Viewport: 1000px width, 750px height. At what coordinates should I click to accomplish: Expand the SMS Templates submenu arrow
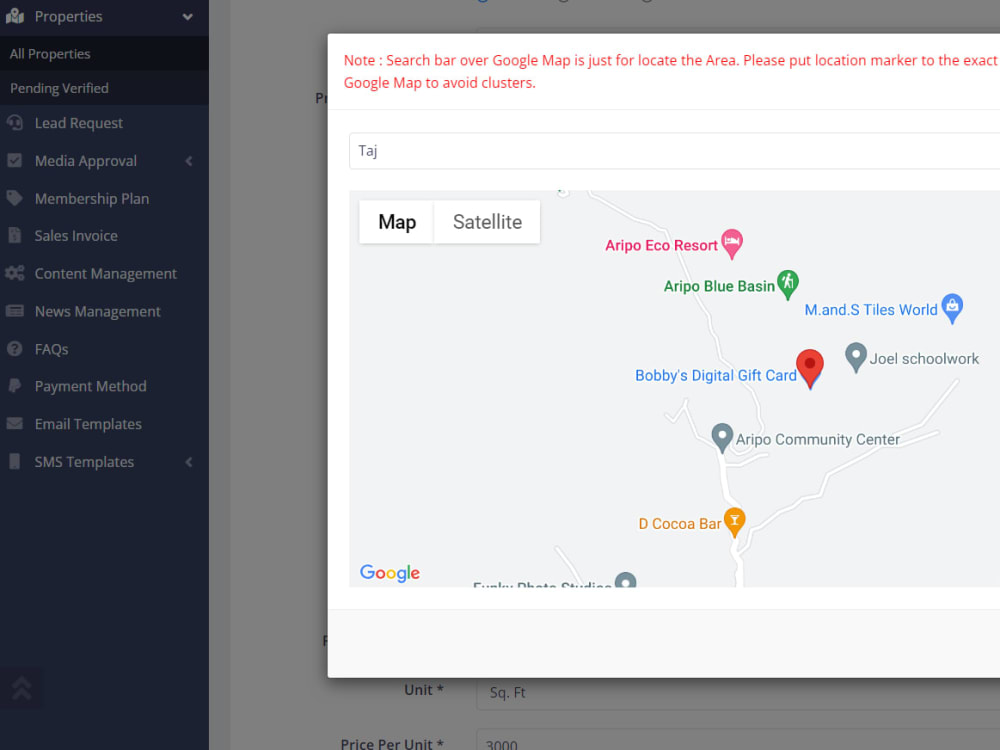click(189, 462)
